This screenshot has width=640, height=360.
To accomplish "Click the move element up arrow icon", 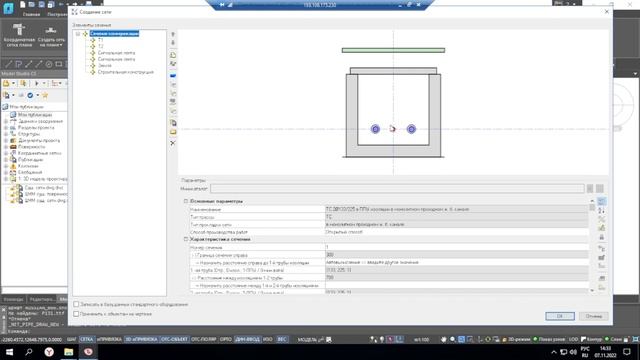I will (173, 35).
